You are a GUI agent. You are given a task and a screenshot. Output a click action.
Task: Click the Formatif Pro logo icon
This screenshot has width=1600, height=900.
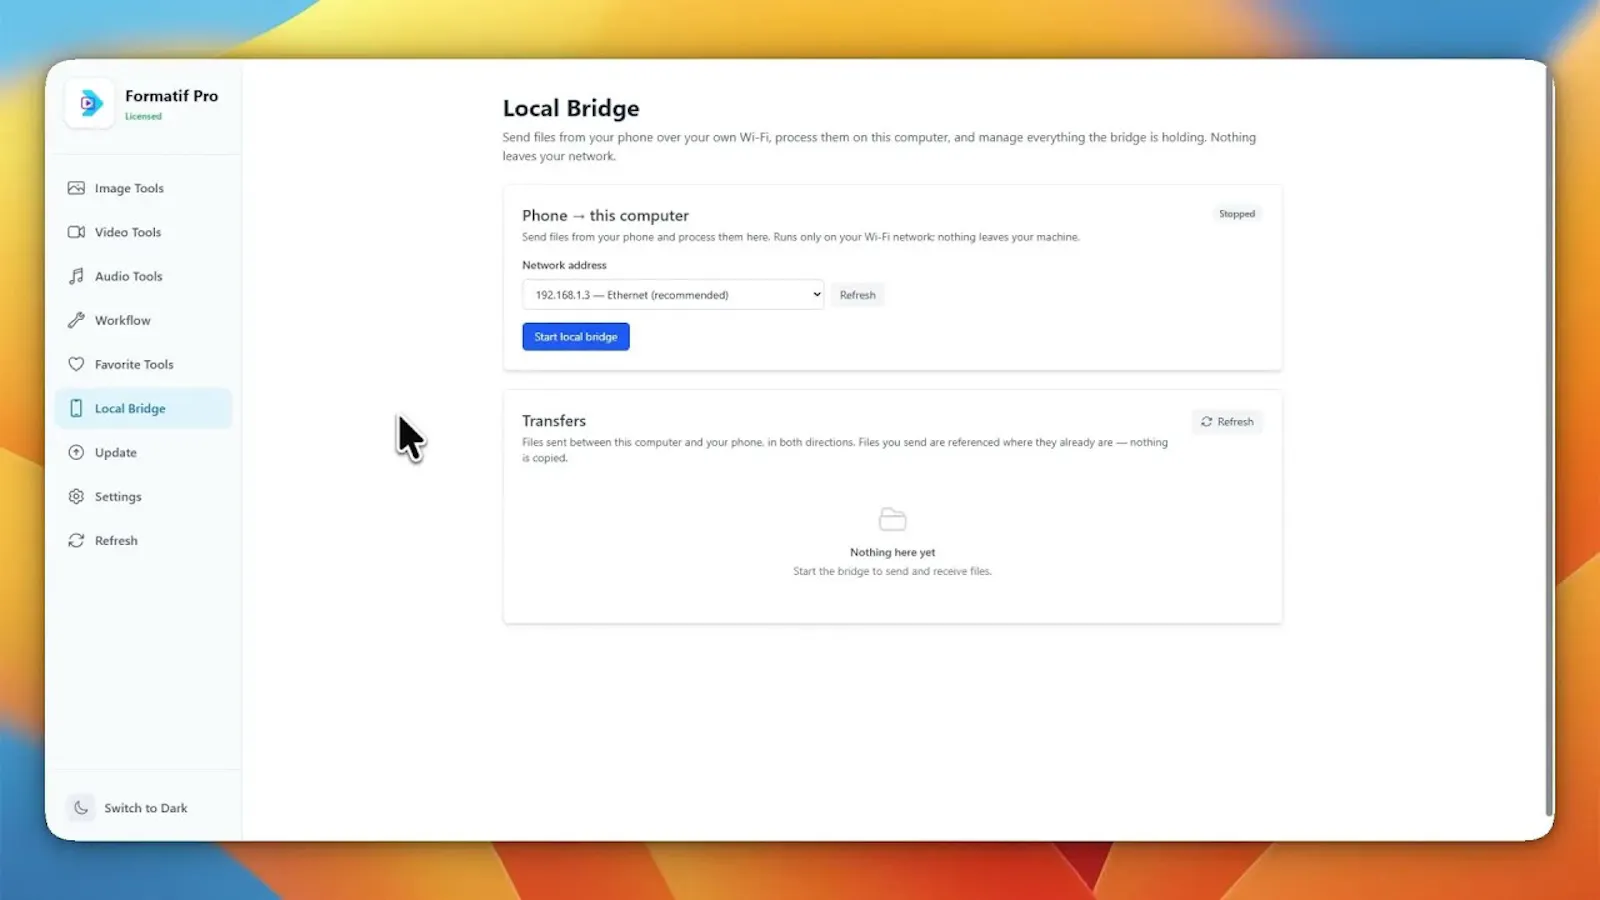click(90, 103)
